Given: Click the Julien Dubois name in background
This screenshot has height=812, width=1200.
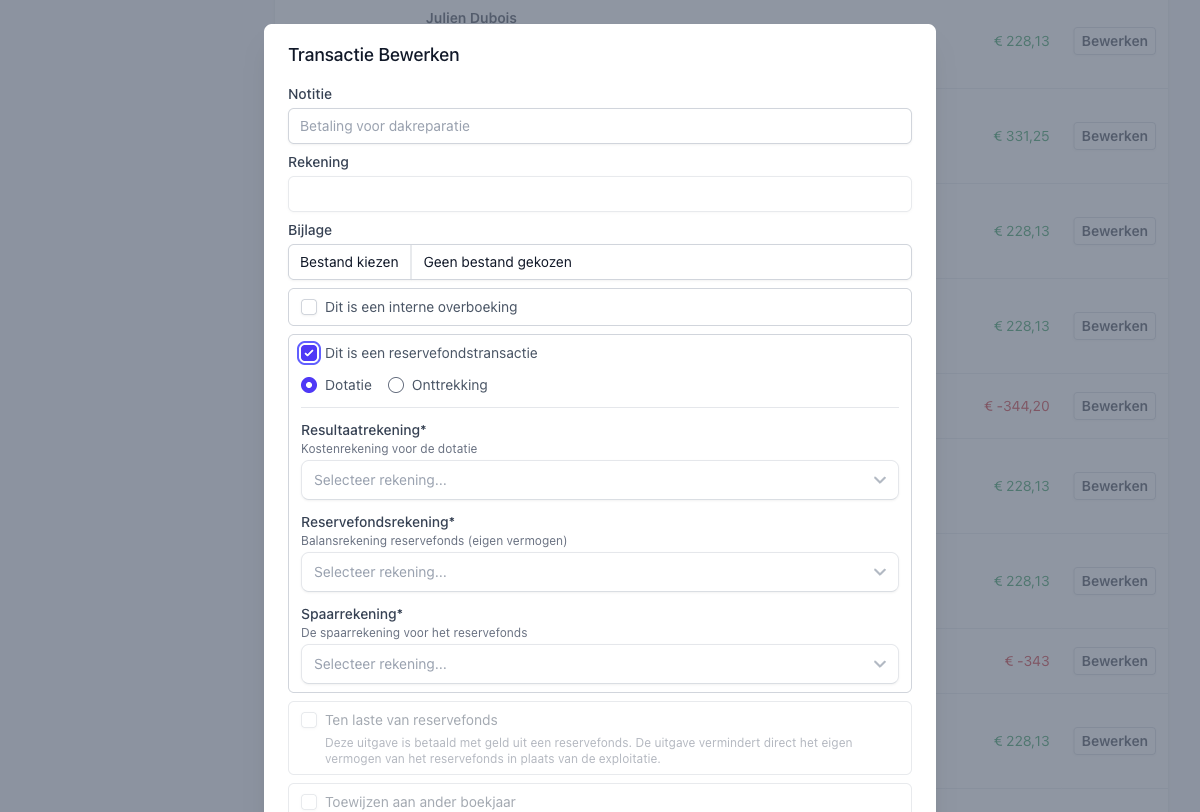Looking at the screenshot, I should click(471, 17).
